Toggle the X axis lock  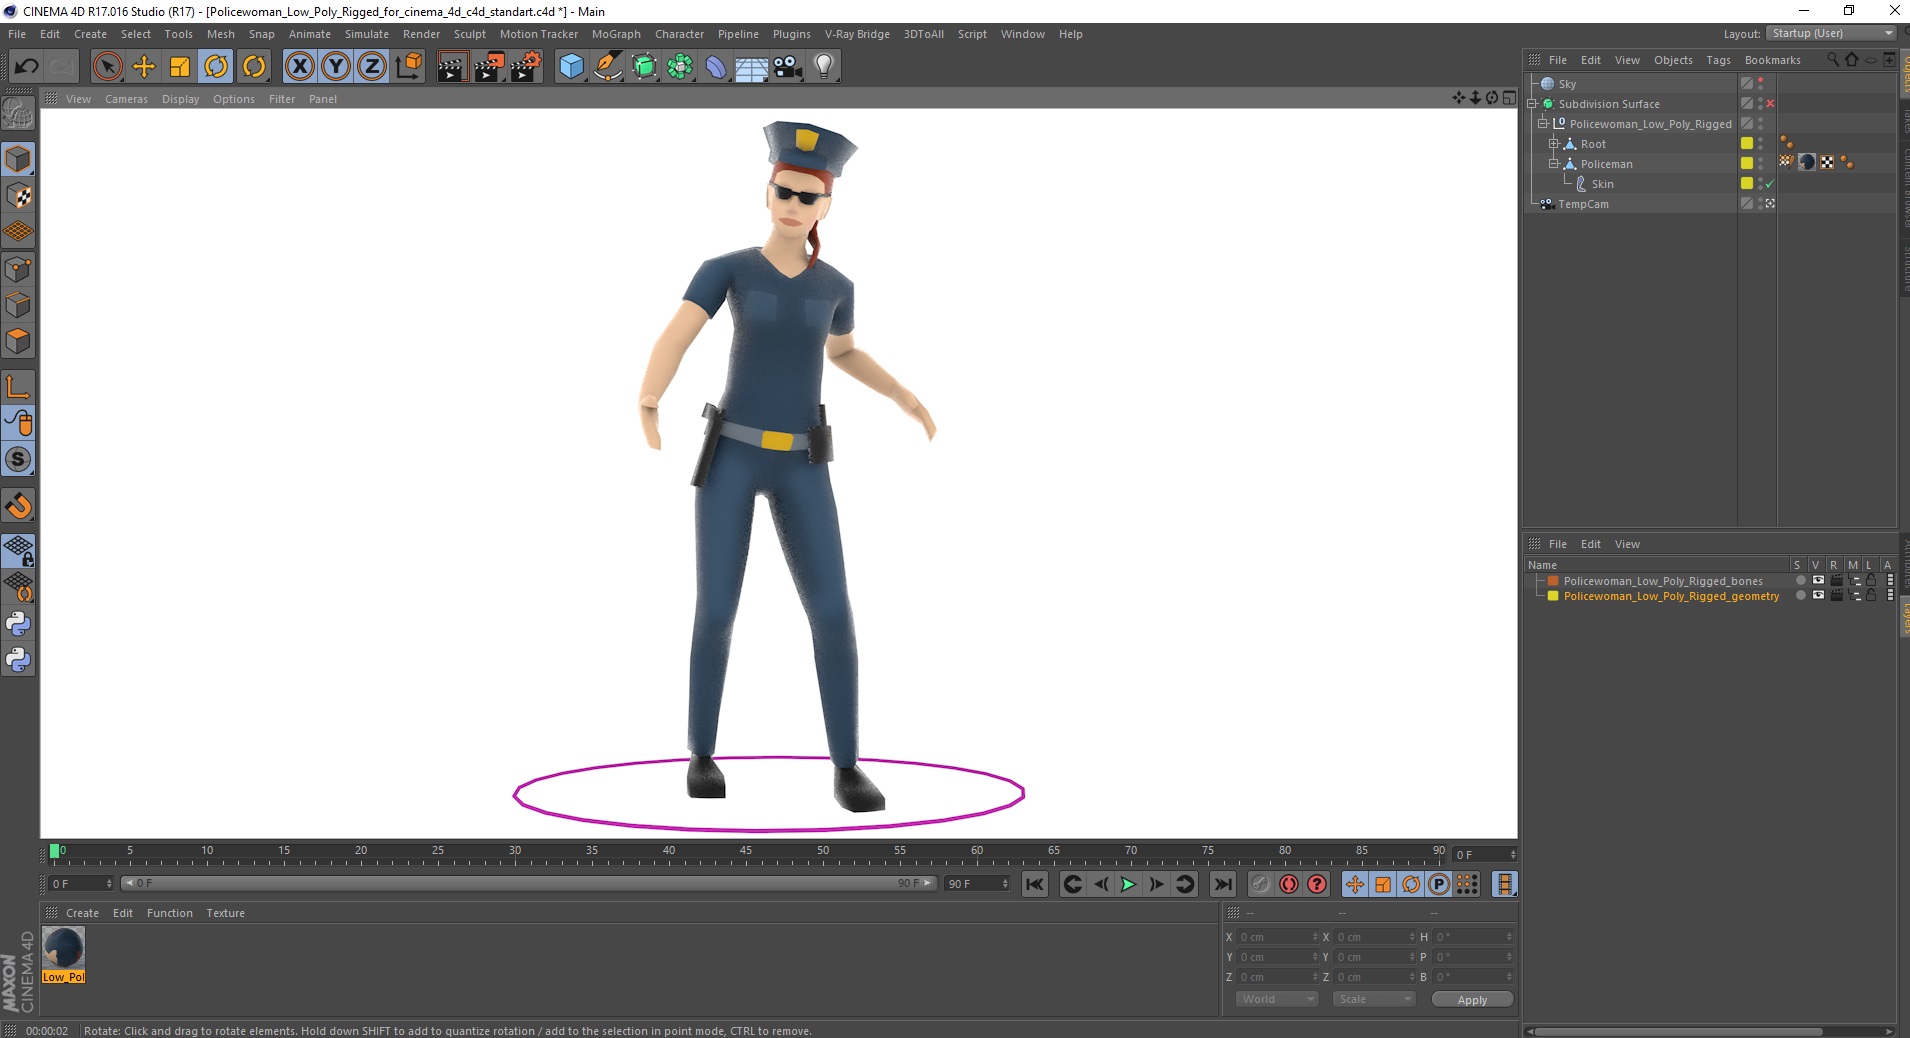(x=299, y=67)
